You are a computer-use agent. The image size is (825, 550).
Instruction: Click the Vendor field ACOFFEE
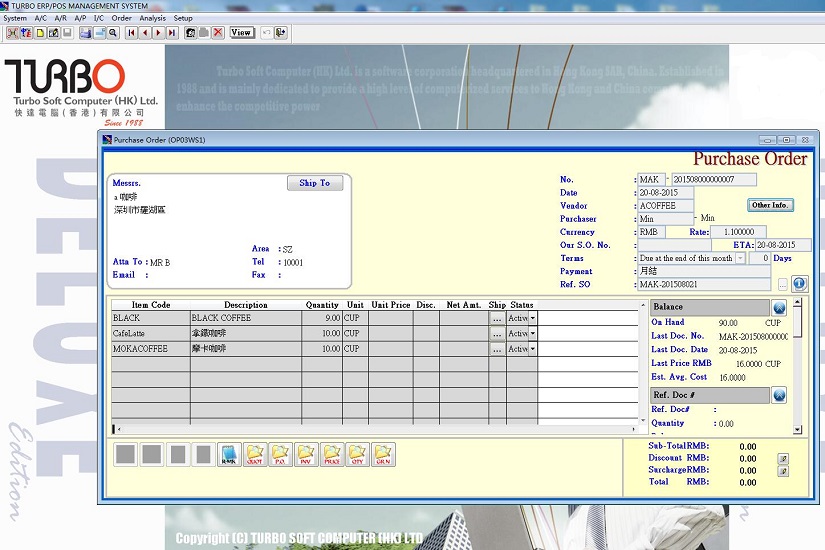click(666, 206)
